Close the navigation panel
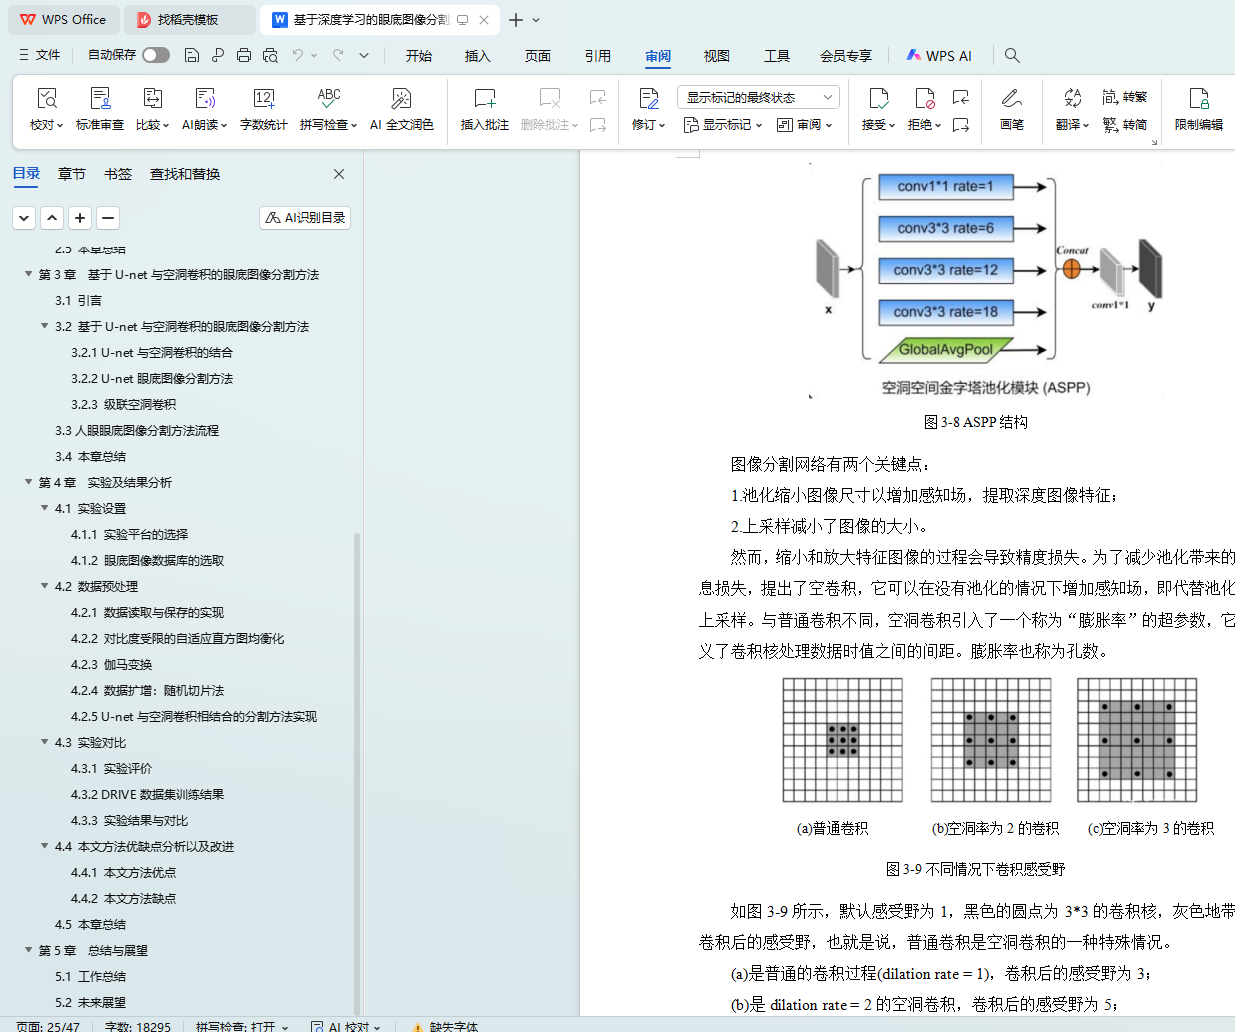 (339, 174)
